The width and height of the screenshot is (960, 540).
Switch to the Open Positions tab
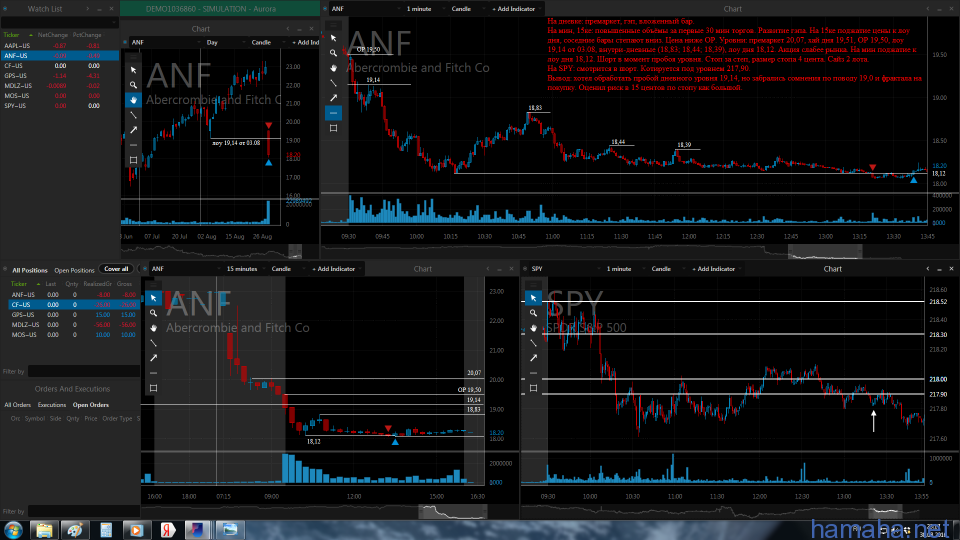[x=74, y=270]
